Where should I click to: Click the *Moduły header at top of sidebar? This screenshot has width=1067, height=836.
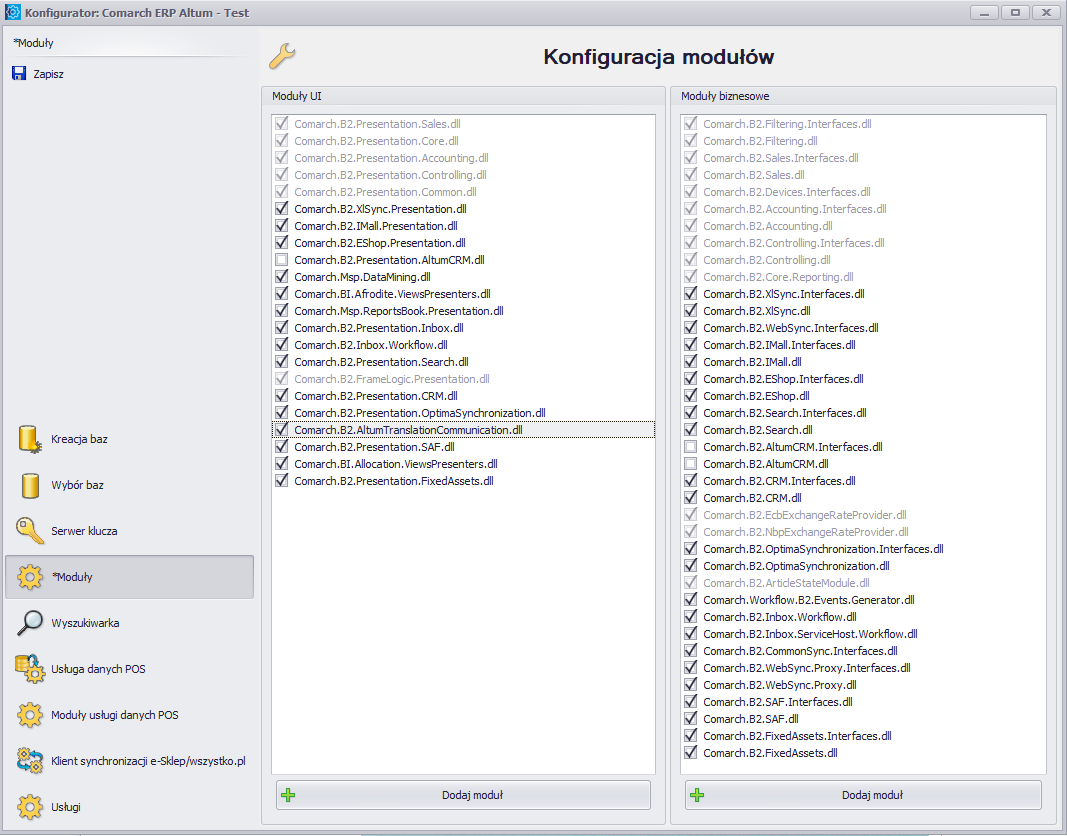pos(33,43)
